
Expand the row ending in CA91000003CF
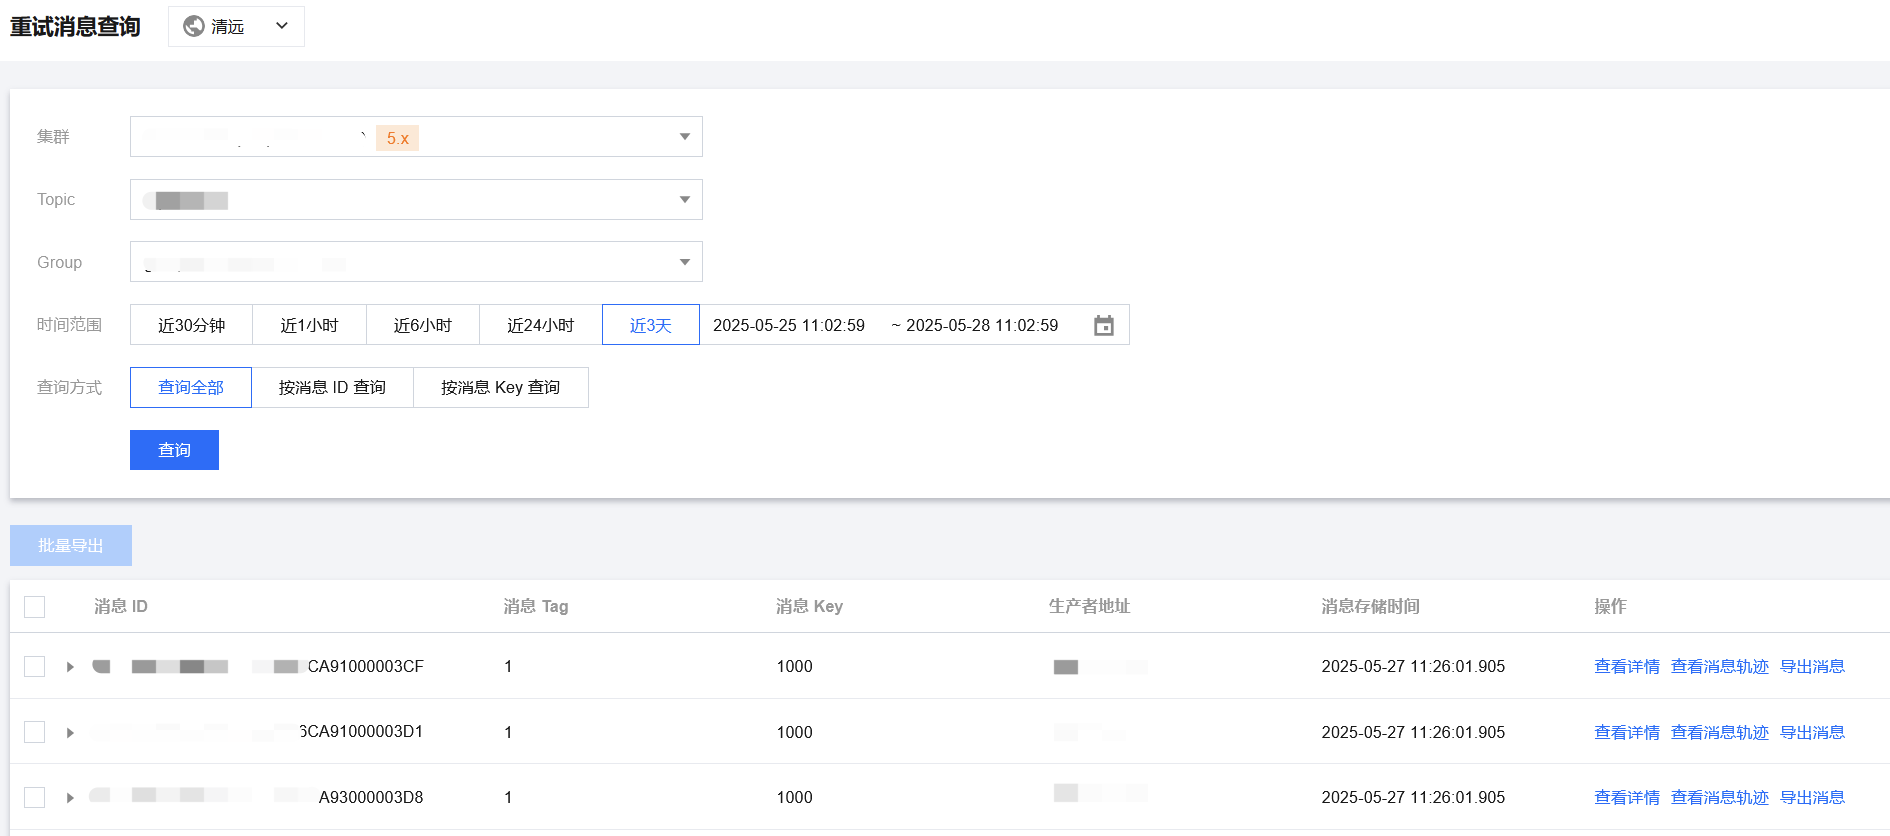(70, 667)
